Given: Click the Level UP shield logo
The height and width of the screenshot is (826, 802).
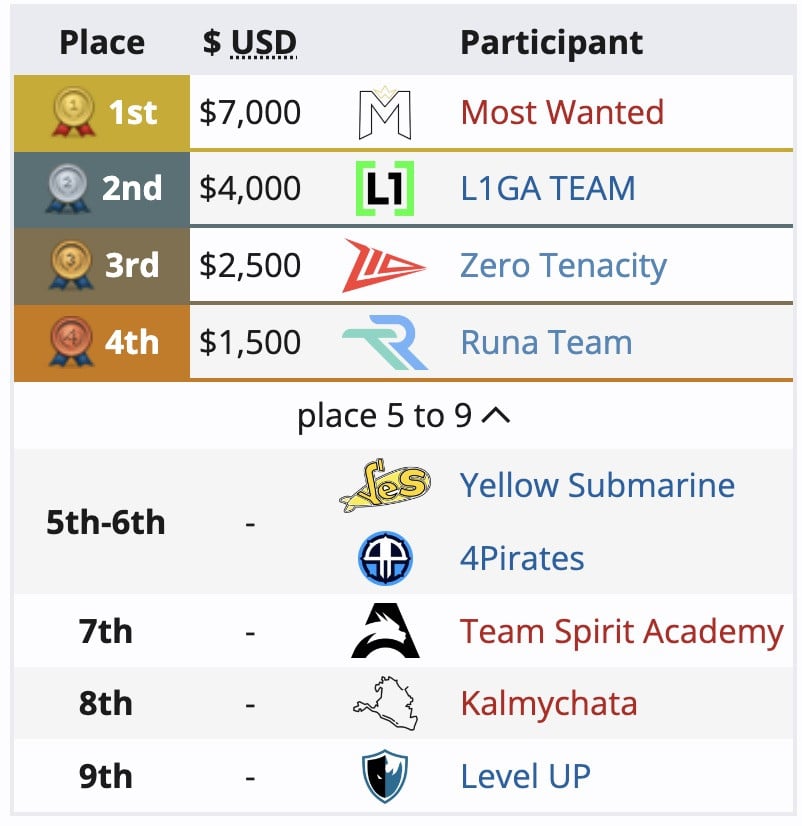Looking at the screenshot, I should pyautogui.click(x=385, y=777).
